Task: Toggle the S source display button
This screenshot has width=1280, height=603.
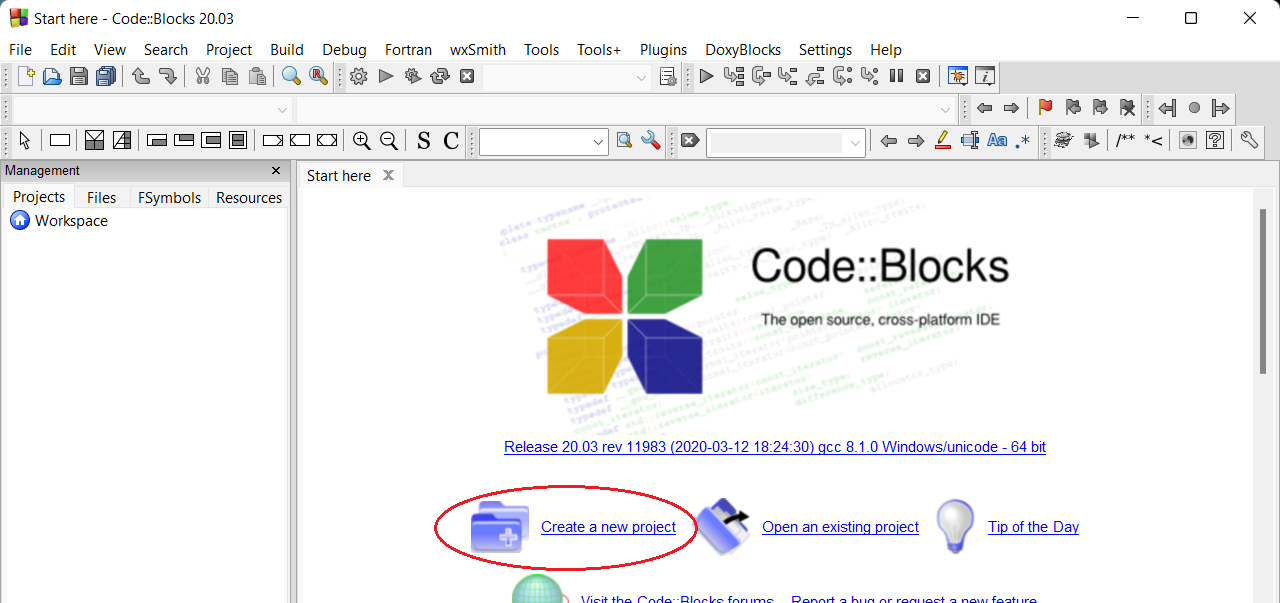Action: click(424, 141)
